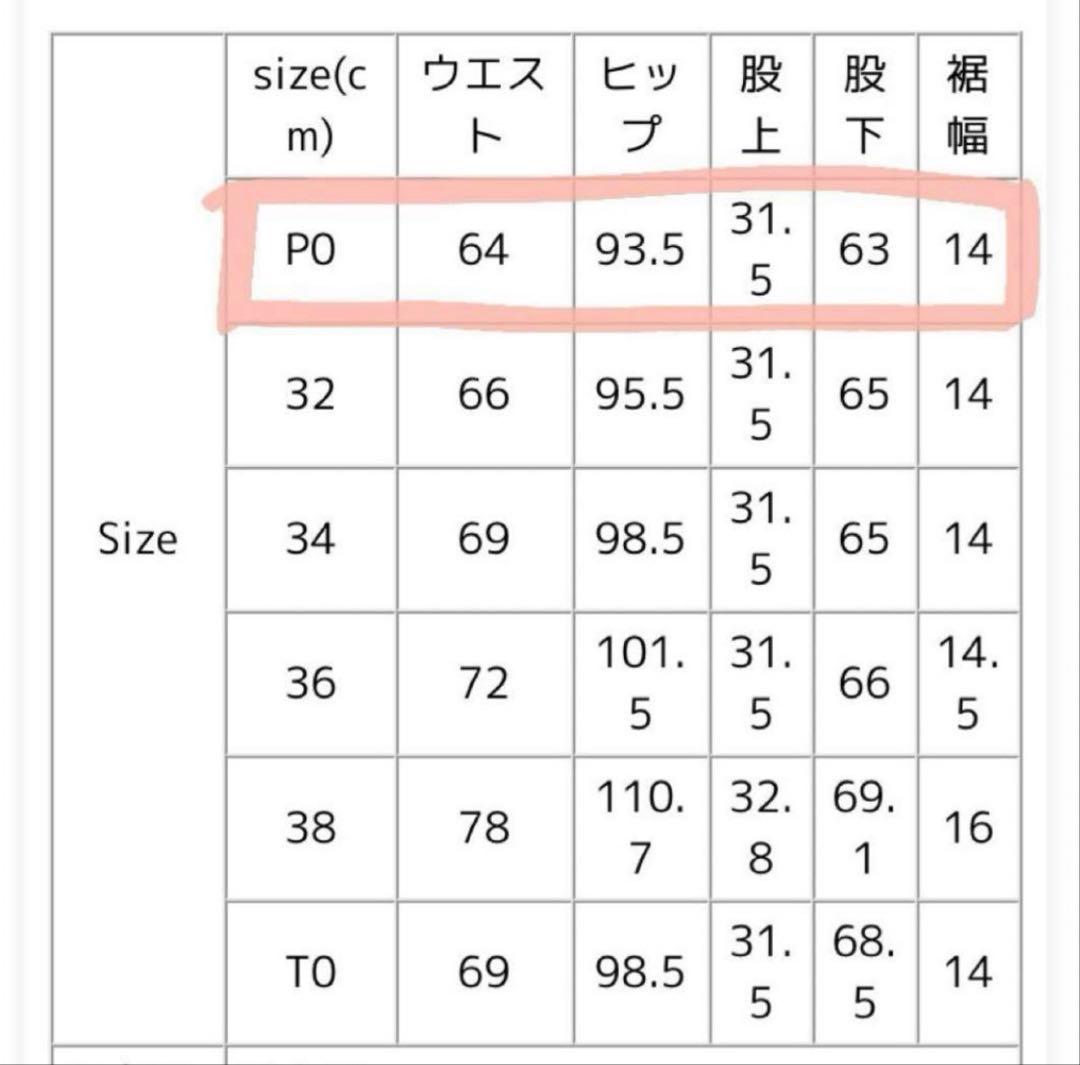1080x1065 pixels.
Task: Select the 股下 column header
Action: point(864,106)
